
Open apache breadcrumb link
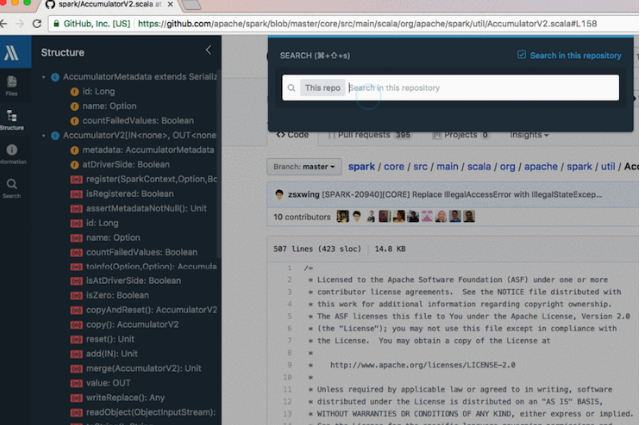[541, 167]
